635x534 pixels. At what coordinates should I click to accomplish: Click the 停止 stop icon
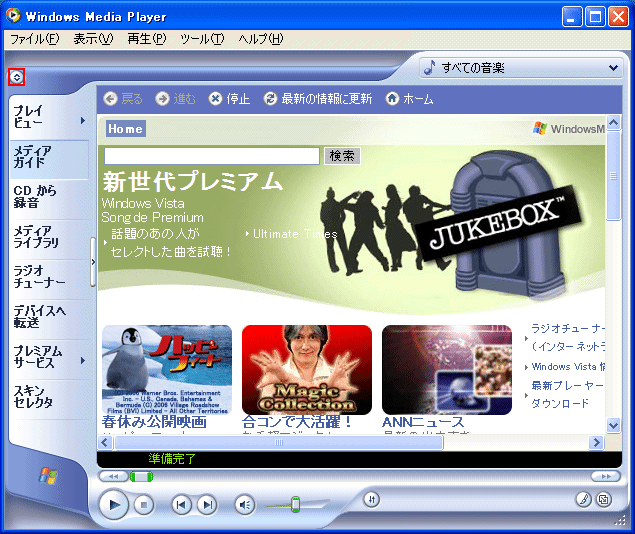215,98
